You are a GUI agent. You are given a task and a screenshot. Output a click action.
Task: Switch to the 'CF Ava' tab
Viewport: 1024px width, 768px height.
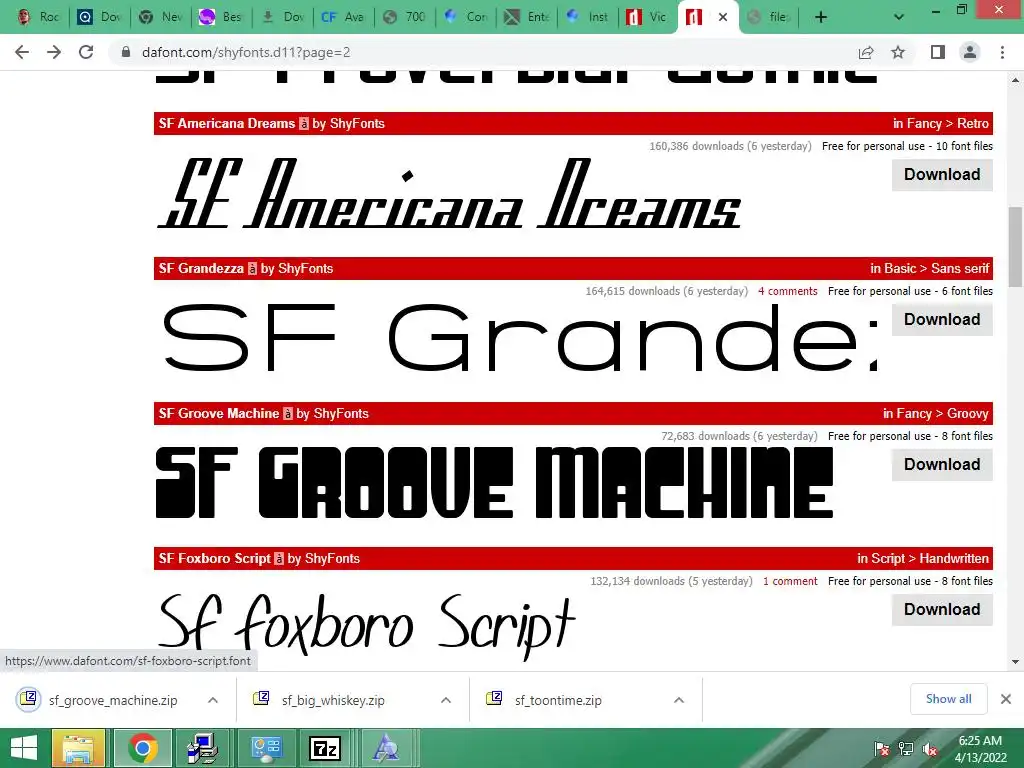pos(343,17)
